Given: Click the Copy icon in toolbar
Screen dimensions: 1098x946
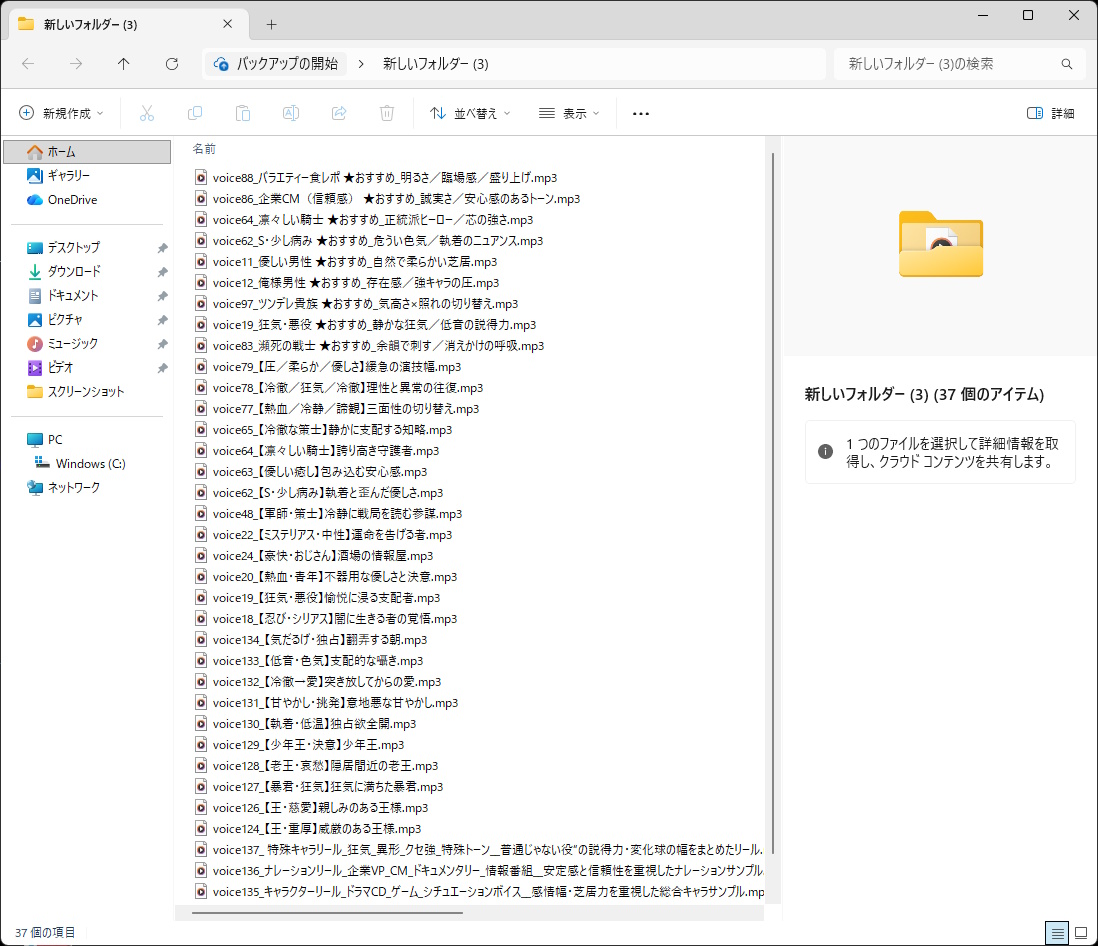Looking at the screenshot, I should point(195,113).
